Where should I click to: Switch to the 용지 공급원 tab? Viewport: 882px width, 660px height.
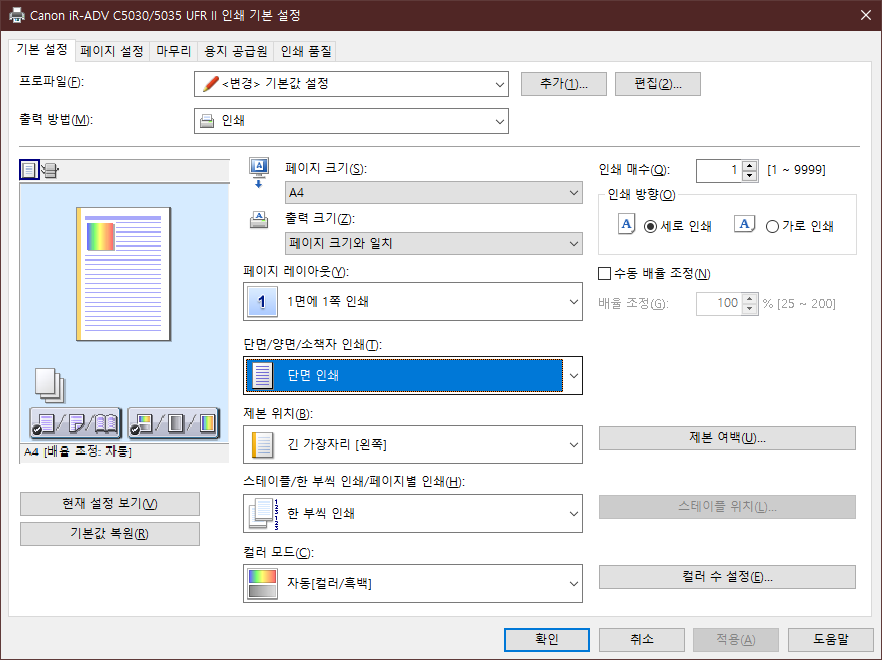point(235,51)
